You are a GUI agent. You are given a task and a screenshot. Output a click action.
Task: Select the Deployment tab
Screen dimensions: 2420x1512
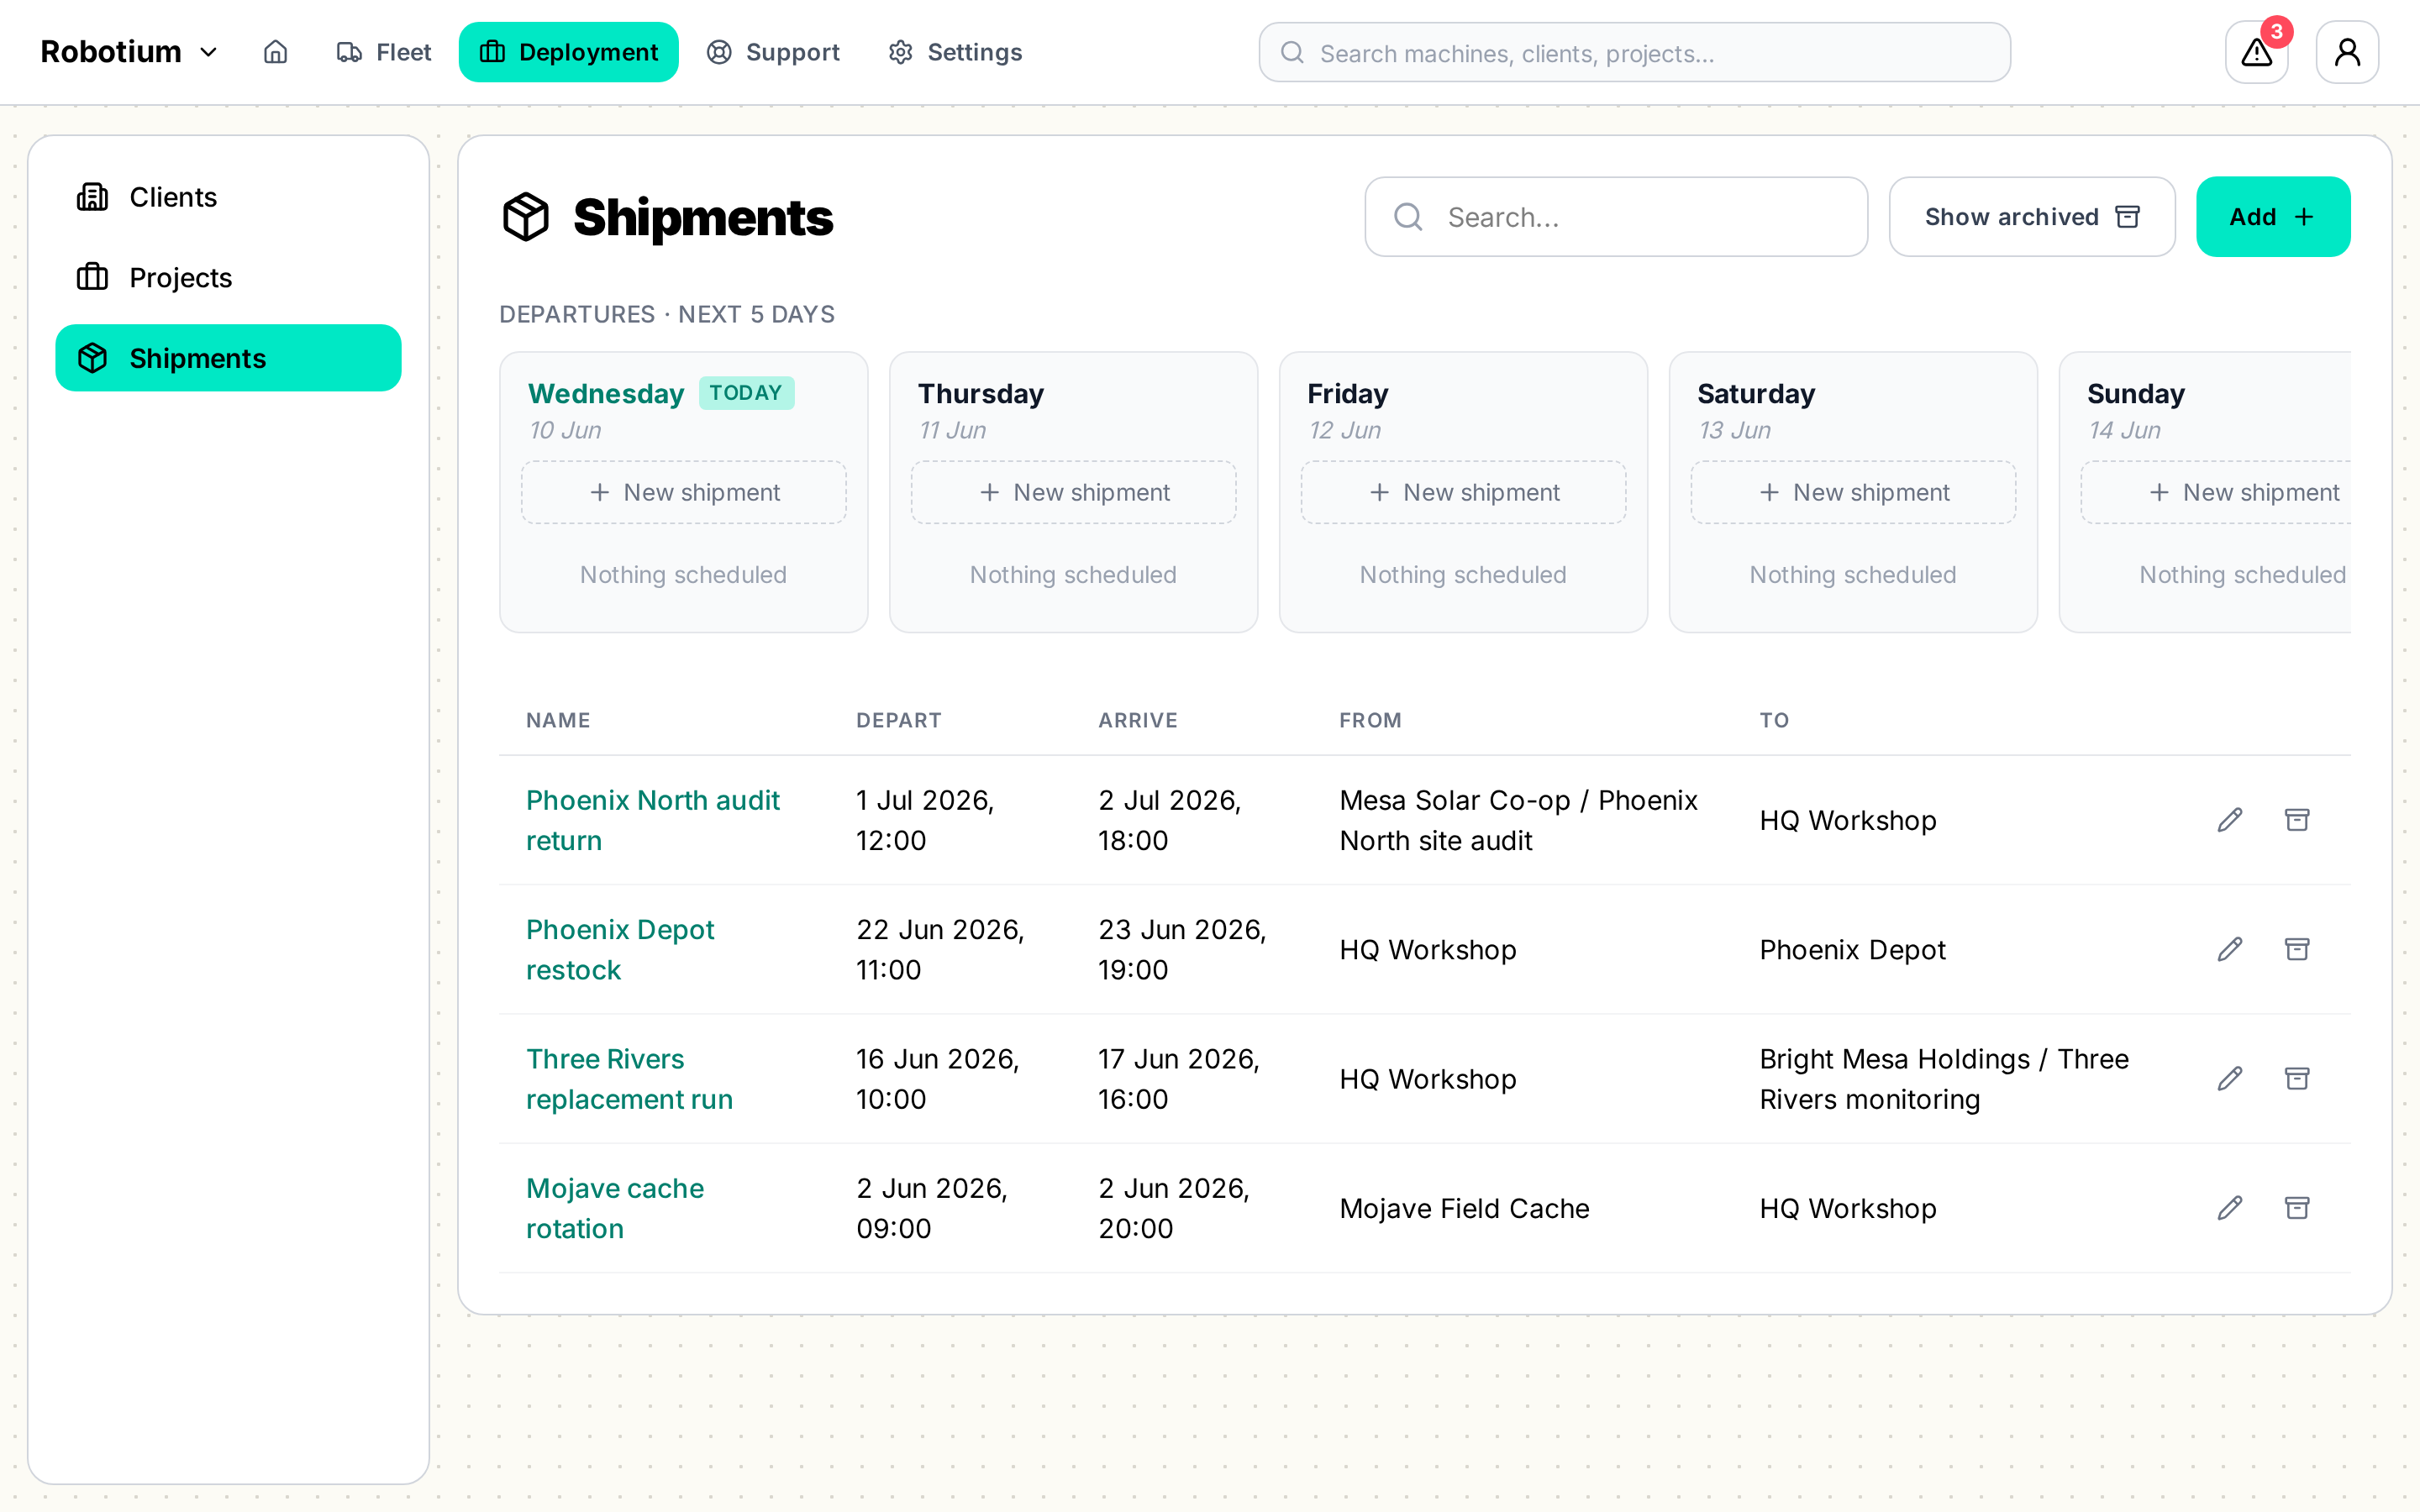[569, 52]
